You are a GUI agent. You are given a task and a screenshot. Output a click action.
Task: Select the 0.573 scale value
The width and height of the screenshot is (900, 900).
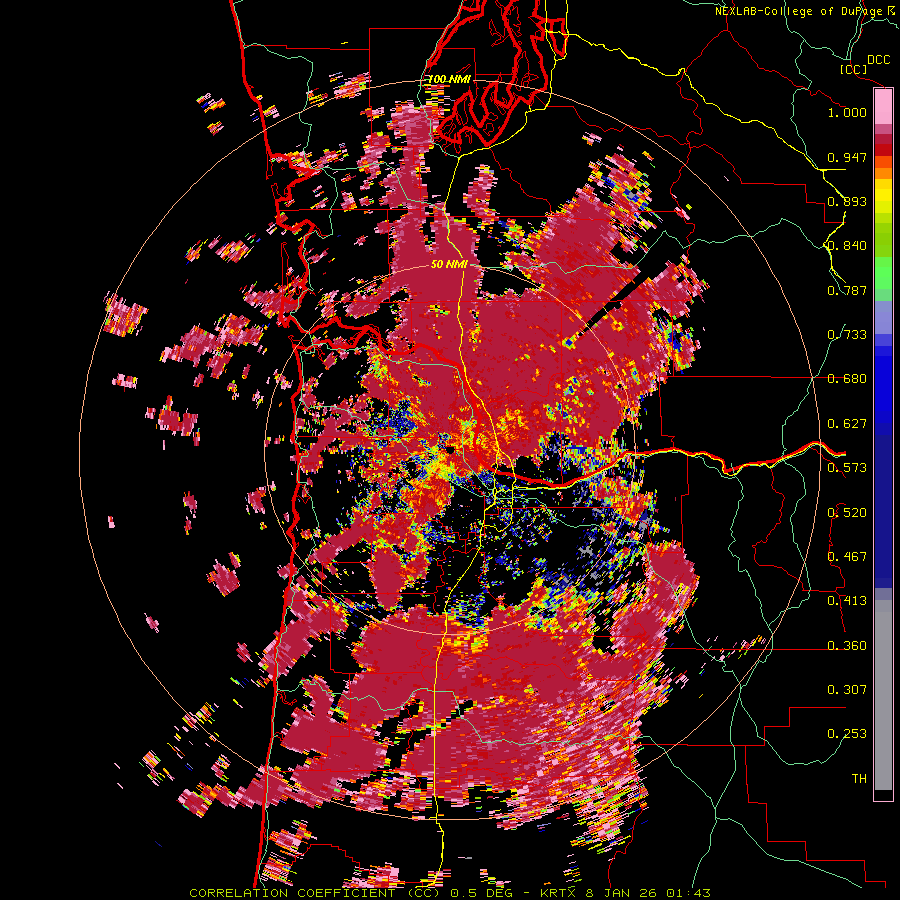(x=847, y=468)
